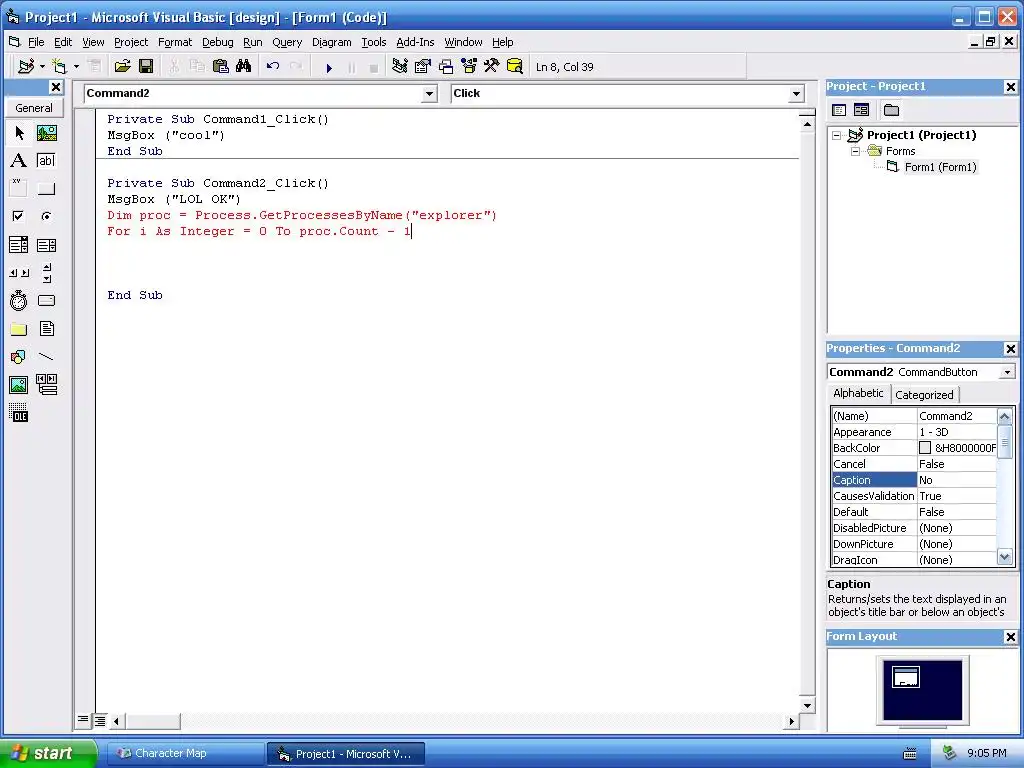Select the ComboBox control tool

[x=19, y=245]
